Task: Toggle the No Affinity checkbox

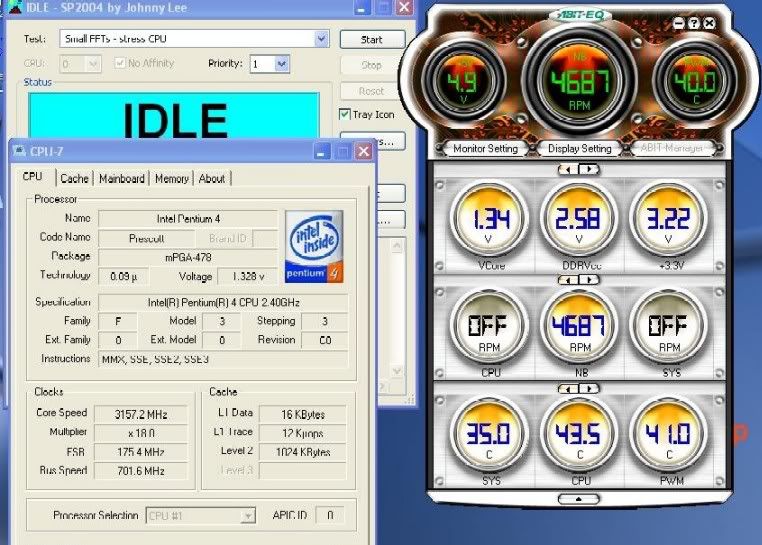Action: click(119, 63)
